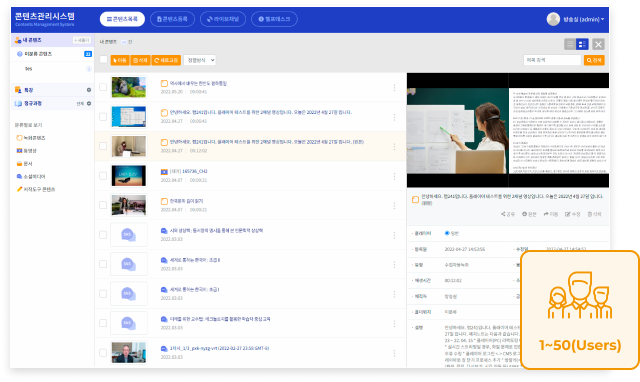Filter by 문서 document category

pos(24,164)
